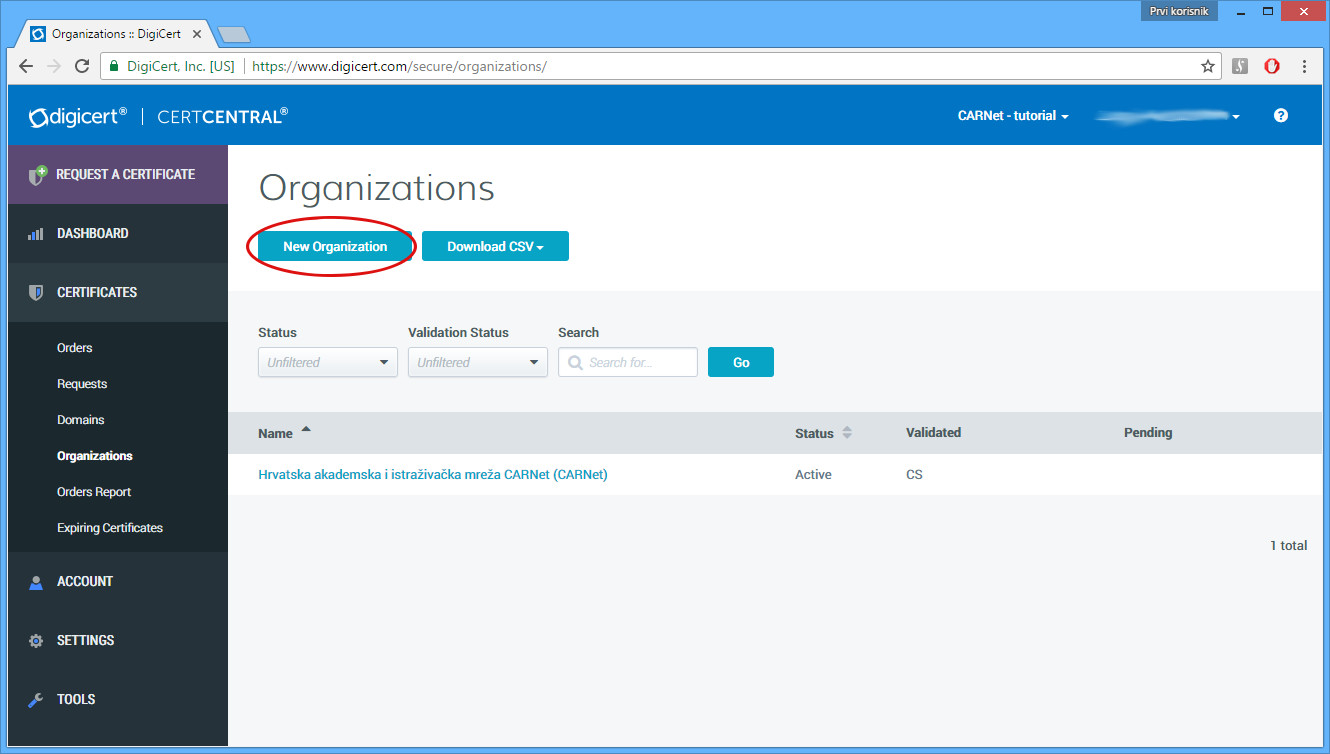Screen dimensions: 1330x754
Task: Click the Settings gear icon
Action: coord(36,641)
